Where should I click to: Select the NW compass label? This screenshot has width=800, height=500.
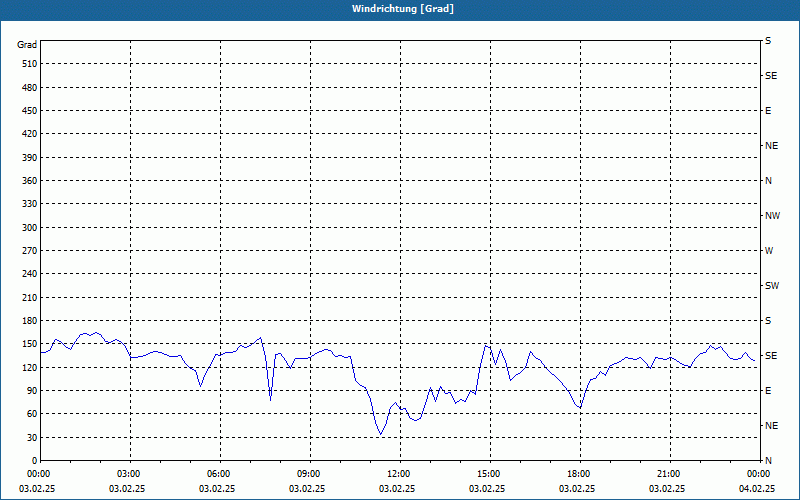[772, 216]
